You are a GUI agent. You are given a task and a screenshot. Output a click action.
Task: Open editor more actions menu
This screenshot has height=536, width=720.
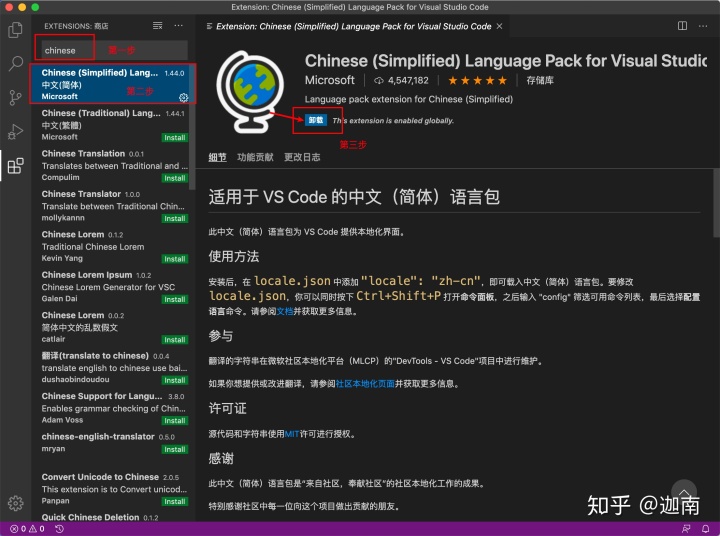[703, 26]
